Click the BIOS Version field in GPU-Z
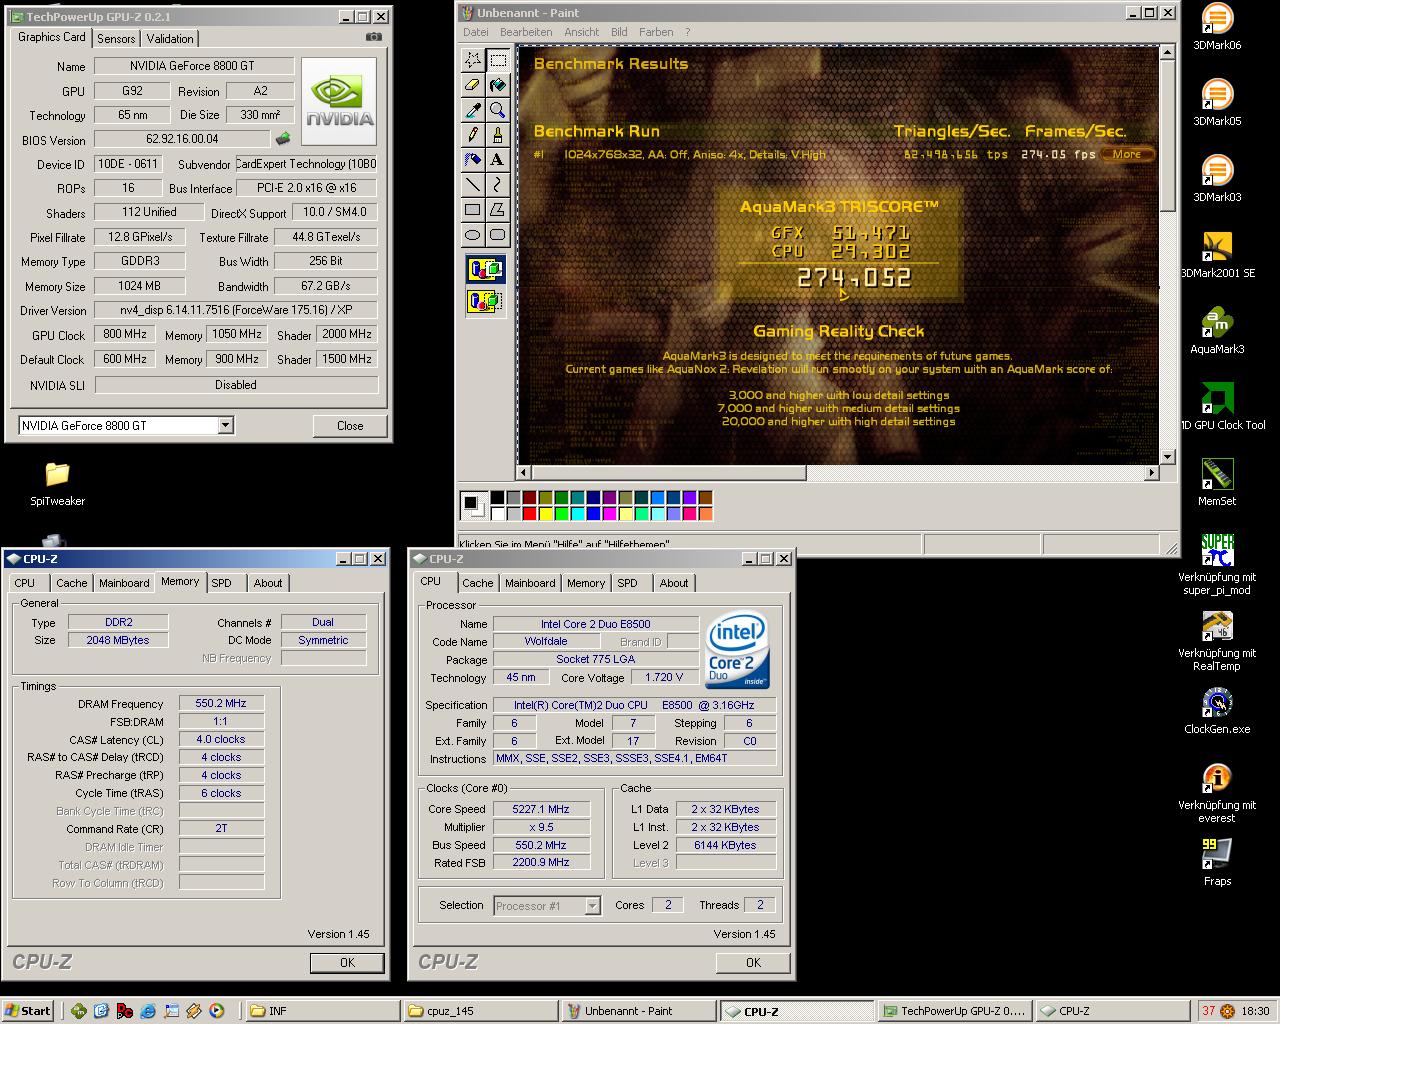Image resolution: width=1426 pixels, height=1070 pixels. [x=182, y=139]
